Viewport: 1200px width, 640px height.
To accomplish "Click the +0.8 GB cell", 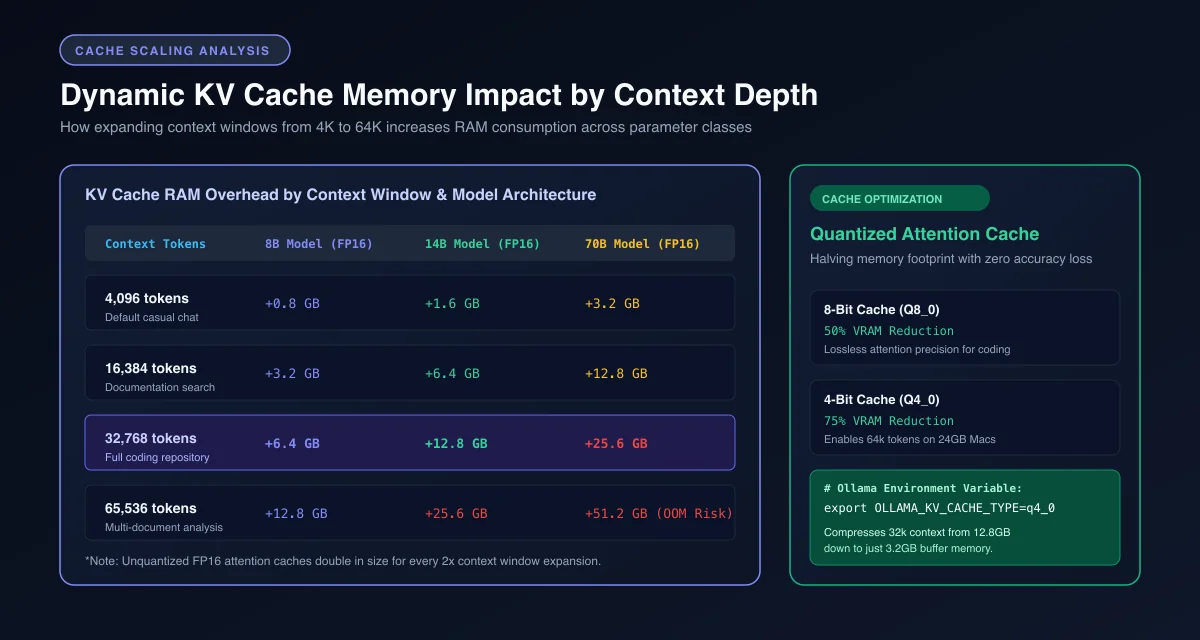I will pos(292,303).
